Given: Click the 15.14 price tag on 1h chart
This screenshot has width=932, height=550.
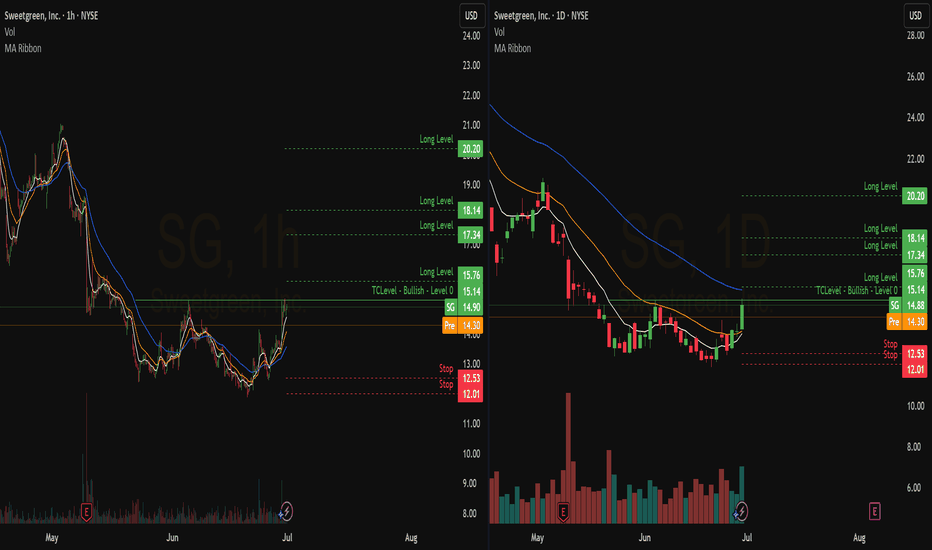Looking at the screenshot, I should coord(470,291).
